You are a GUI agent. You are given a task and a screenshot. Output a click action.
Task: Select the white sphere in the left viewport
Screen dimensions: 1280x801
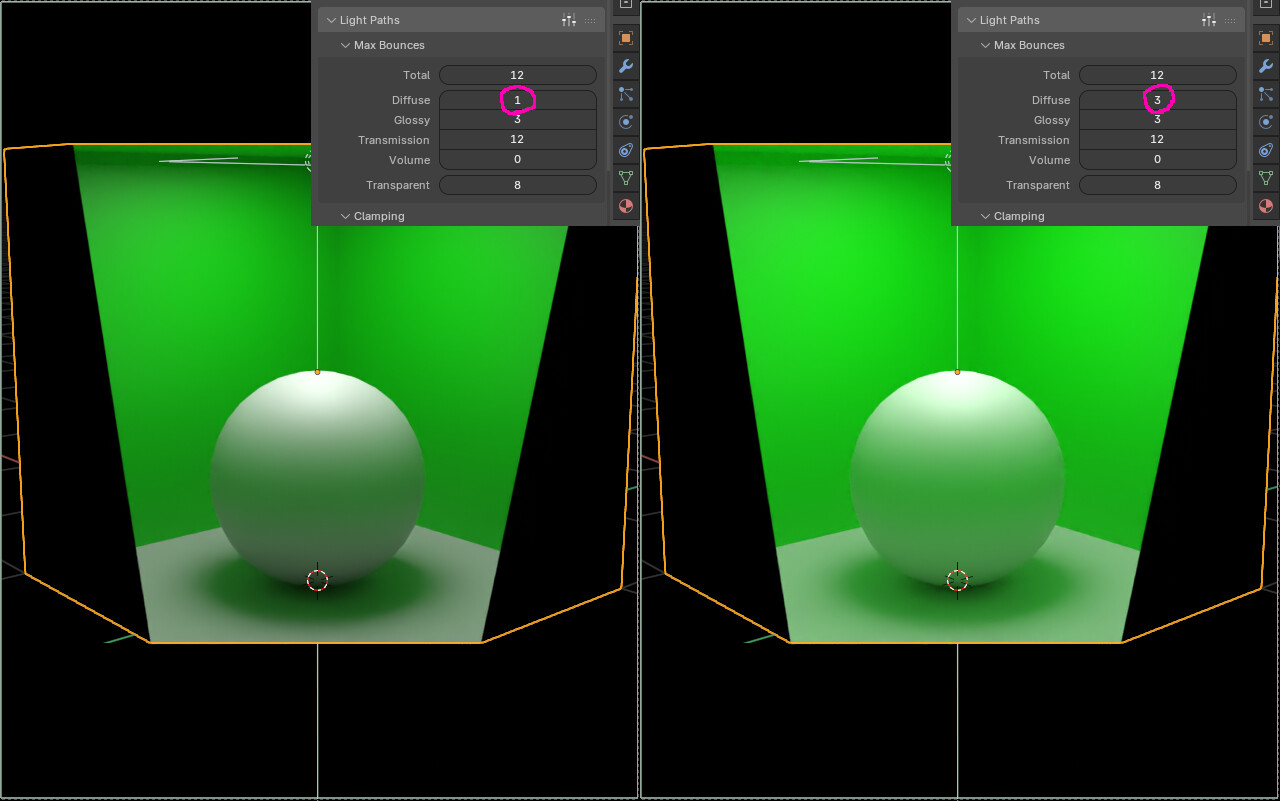point(317,478)
